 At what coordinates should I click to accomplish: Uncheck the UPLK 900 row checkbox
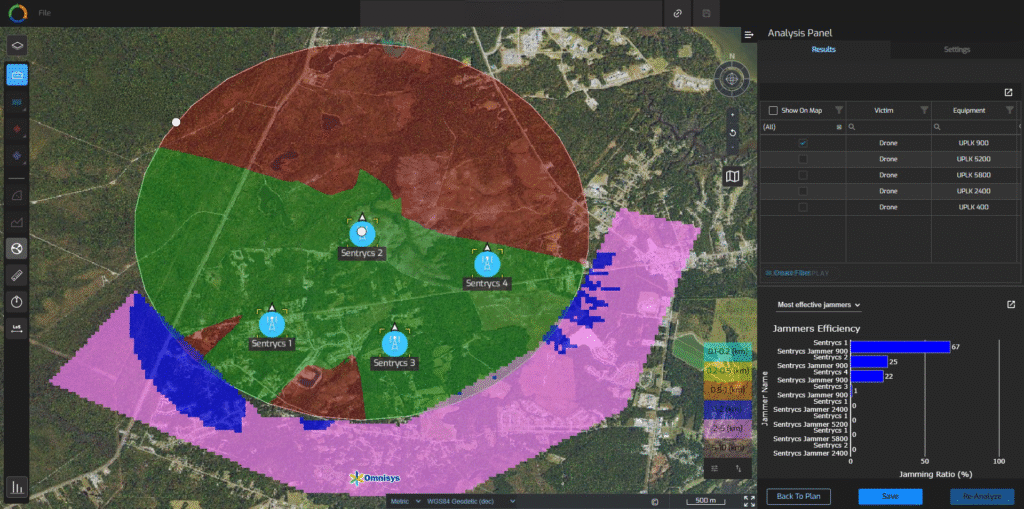[x=803, y=143]
